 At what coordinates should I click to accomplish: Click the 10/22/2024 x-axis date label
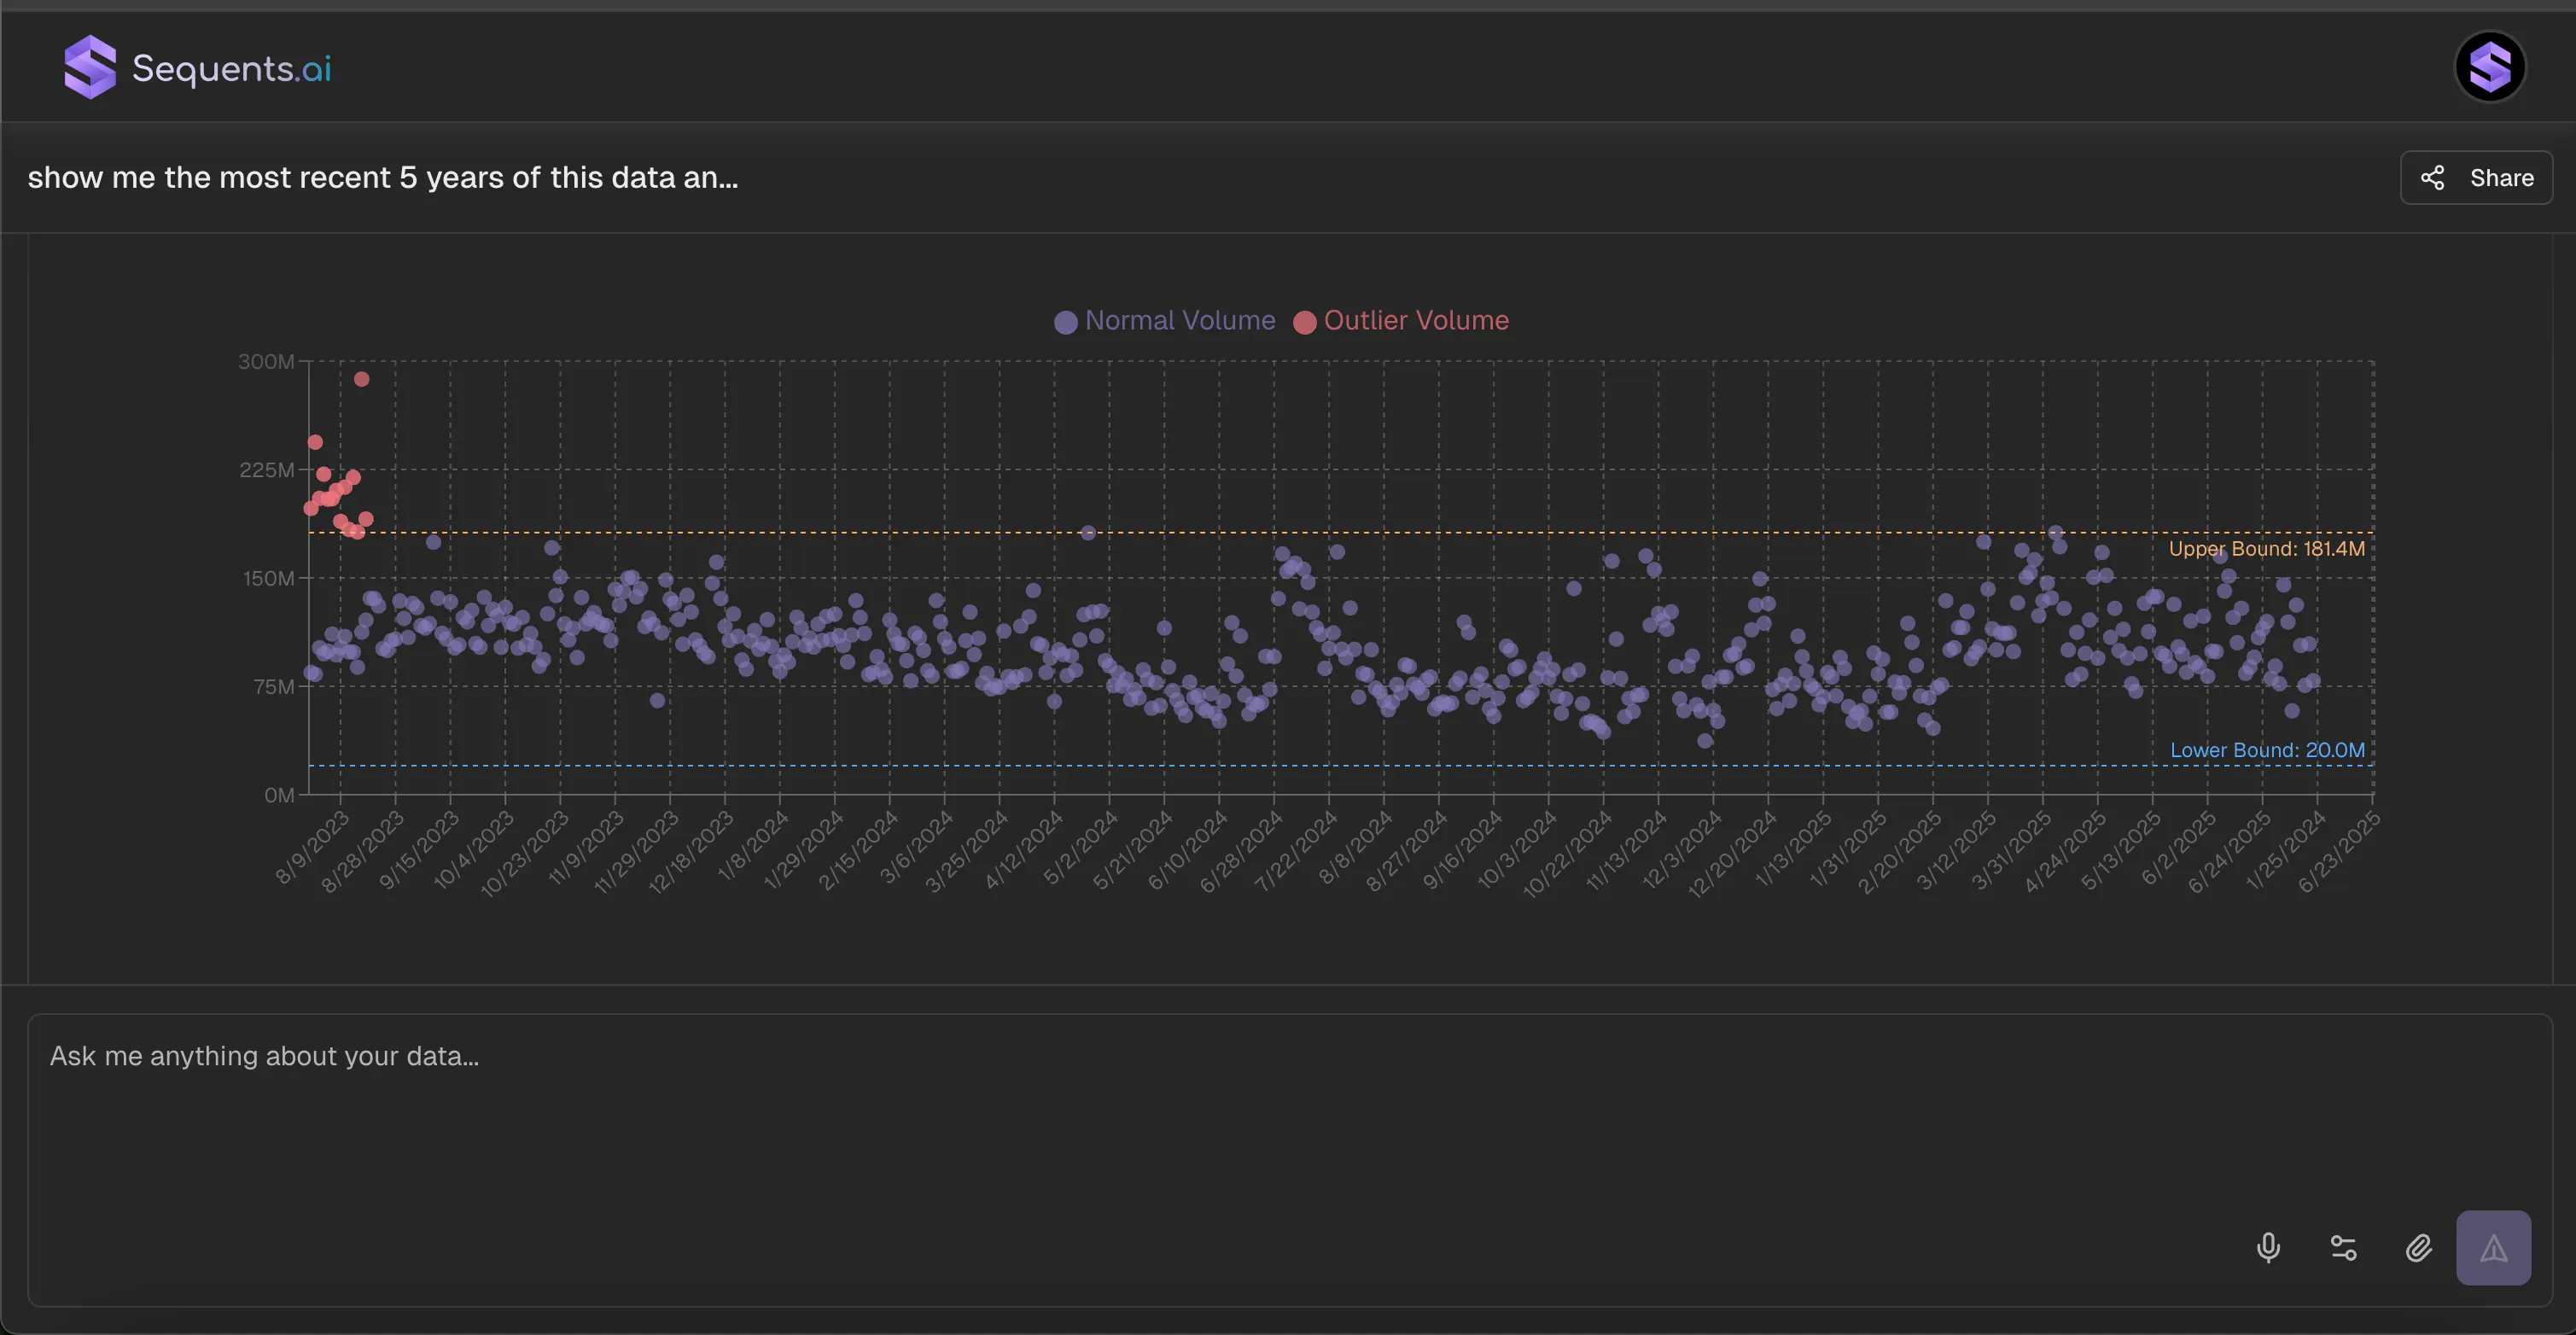tap(1567, 854)
